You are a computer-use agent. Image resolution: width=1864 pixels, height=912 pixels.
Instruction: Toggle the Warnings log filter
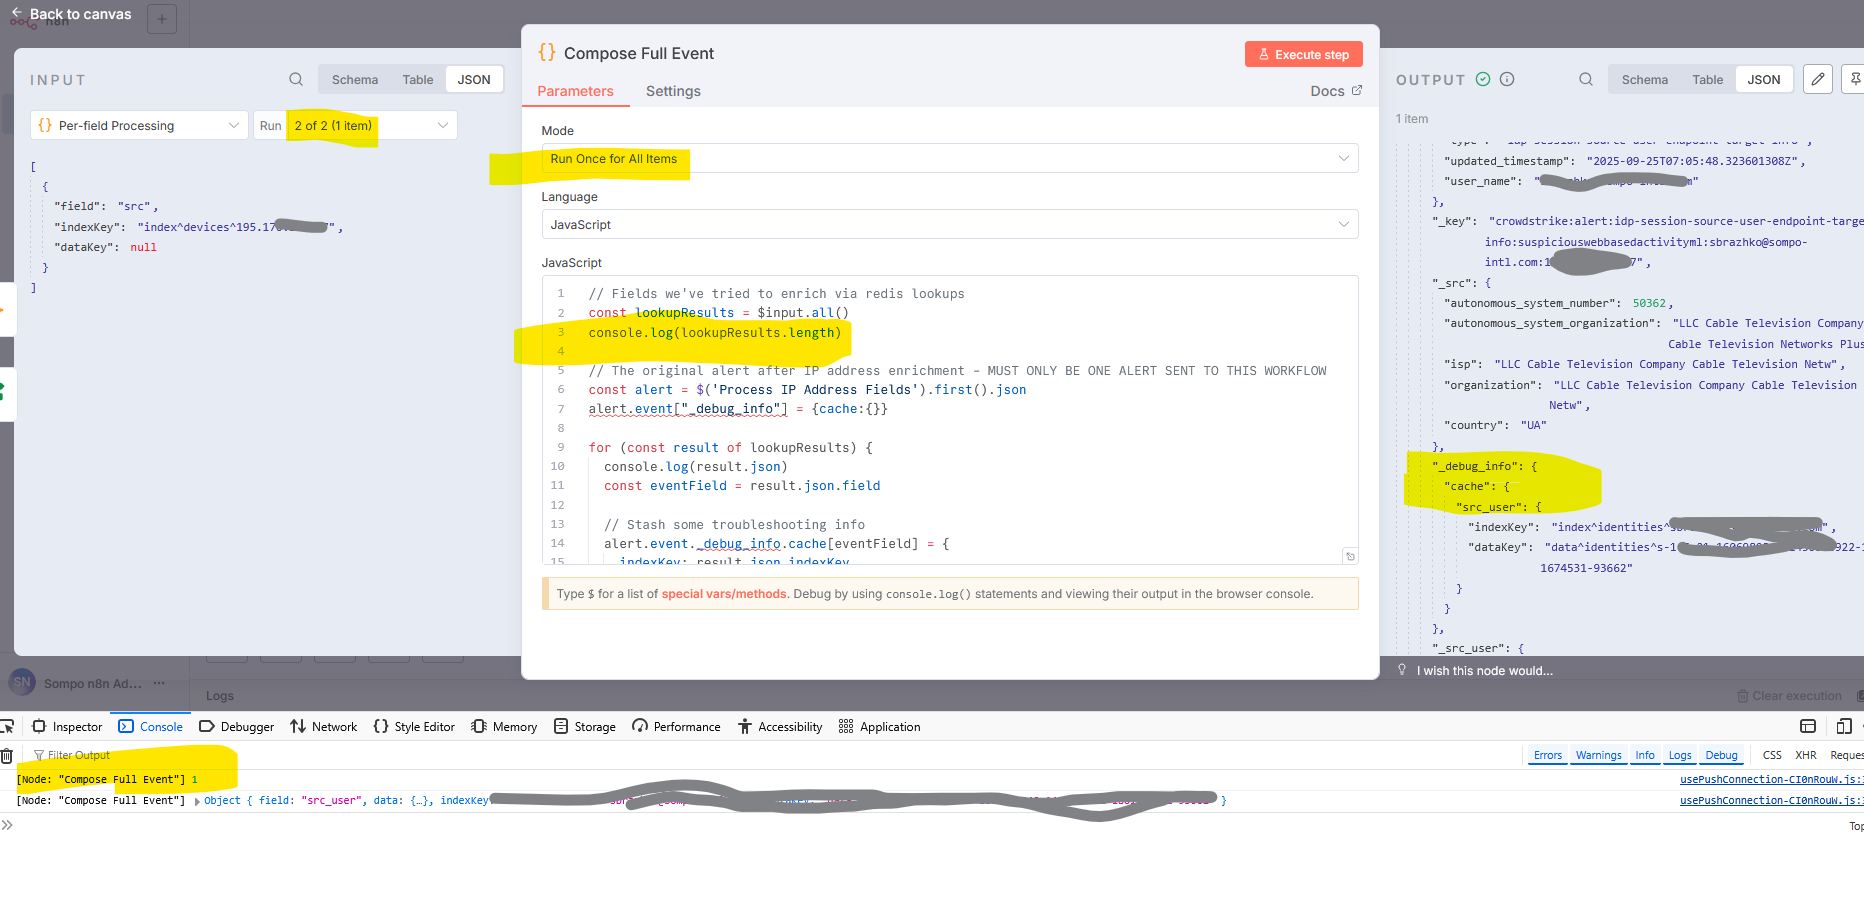click(x=1598, y=755)
